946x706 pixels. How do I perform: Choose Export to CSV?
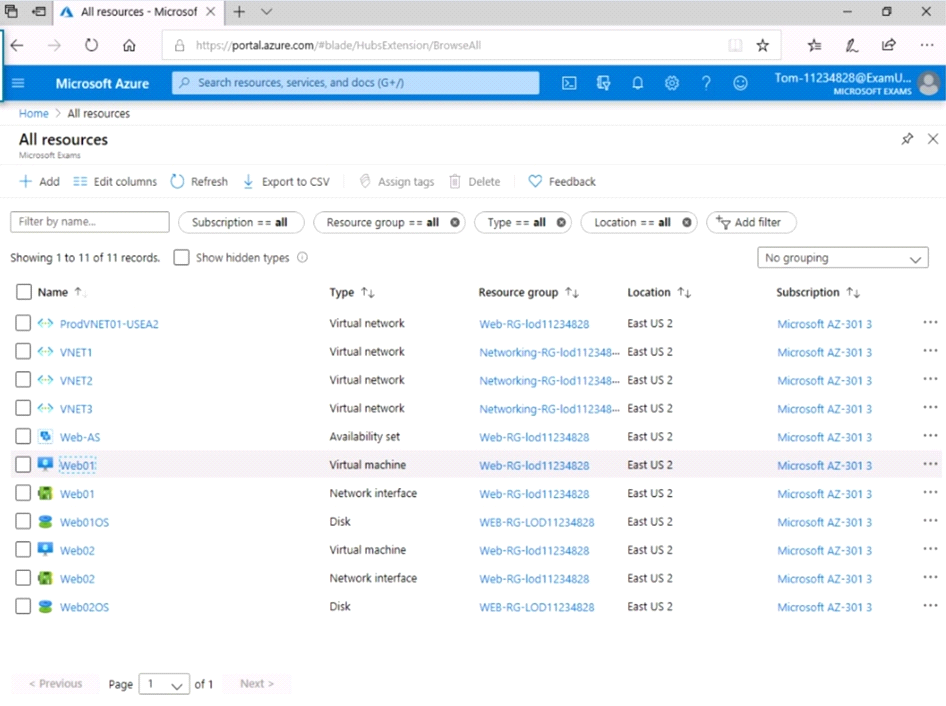point(286,182)
